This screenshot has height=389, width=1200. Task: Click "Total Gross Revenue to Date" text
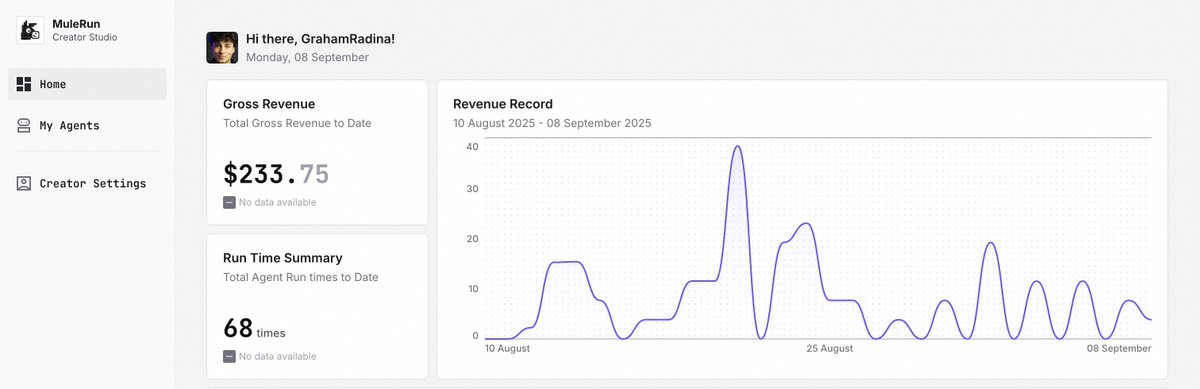[x=297, y=123]
